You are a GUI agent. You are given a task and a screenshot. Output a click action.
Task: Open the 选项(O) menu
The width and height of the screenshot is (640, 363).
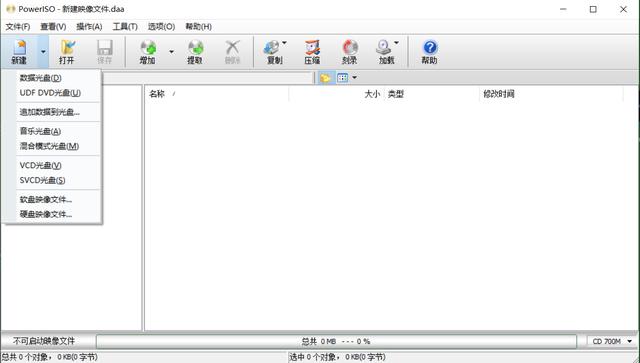pyautogui.click(x=161, y=27)
